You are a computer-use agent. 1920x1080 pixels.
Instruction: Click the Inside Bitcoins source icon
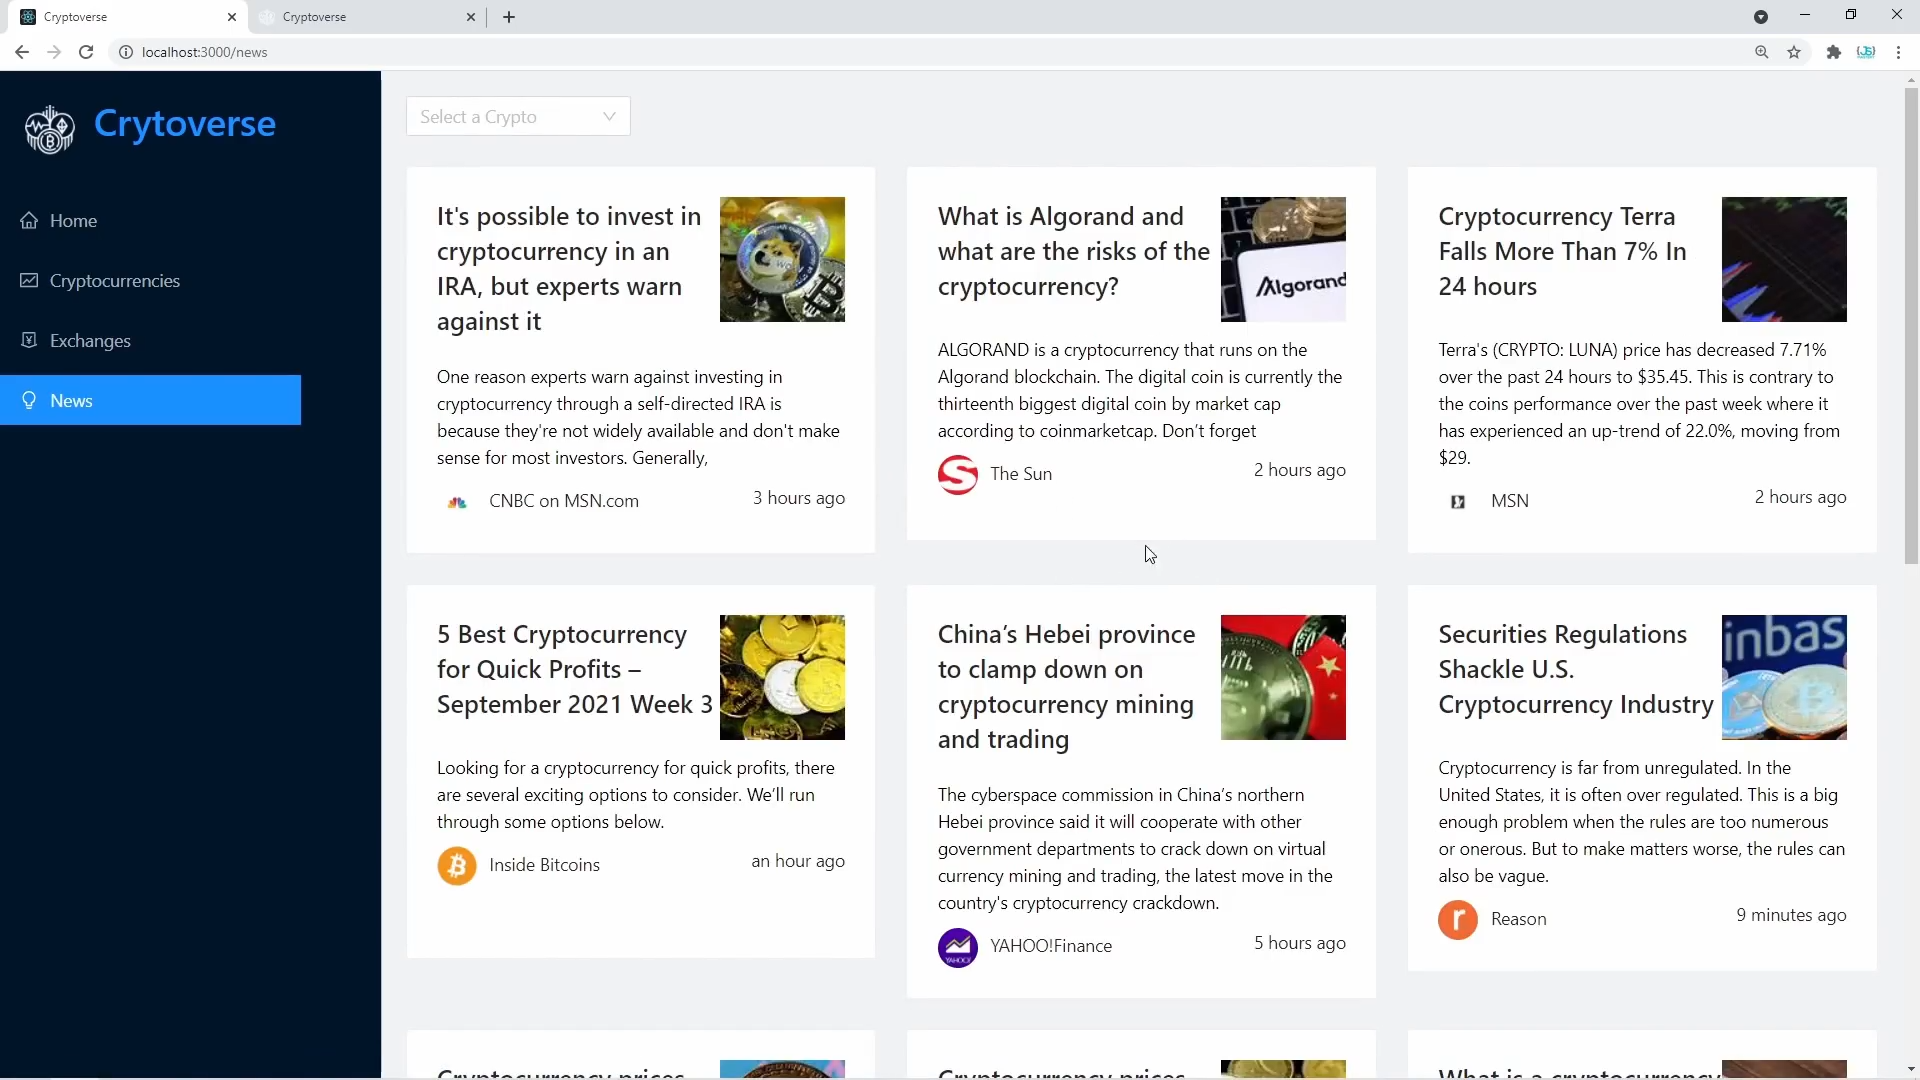pyautogui.click(x=457, y=866)
